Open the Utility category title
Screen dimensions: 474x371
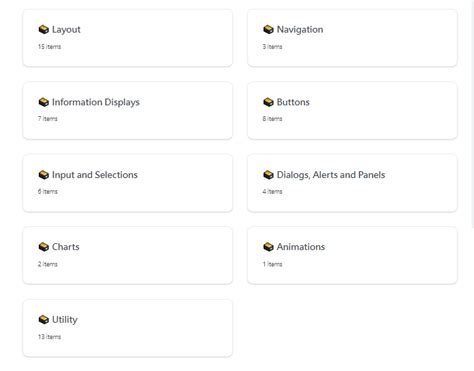coord(65,320)
